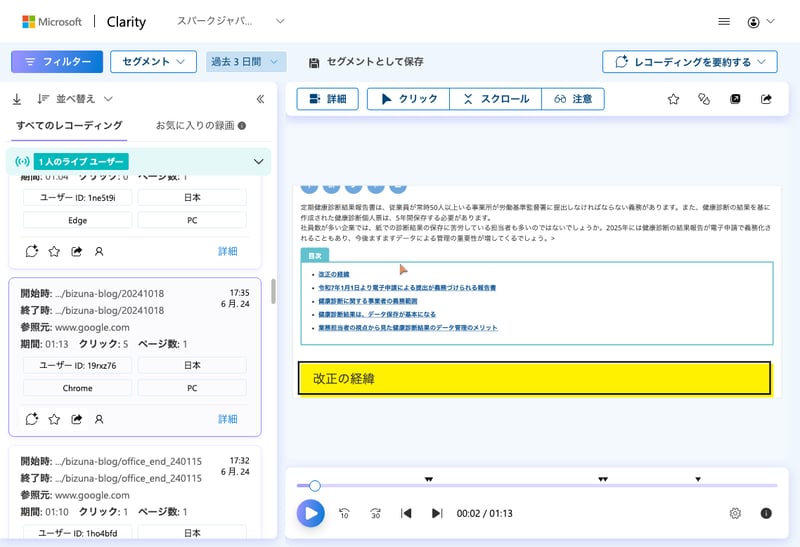Click the playback progress slider handle

(315, 486)
